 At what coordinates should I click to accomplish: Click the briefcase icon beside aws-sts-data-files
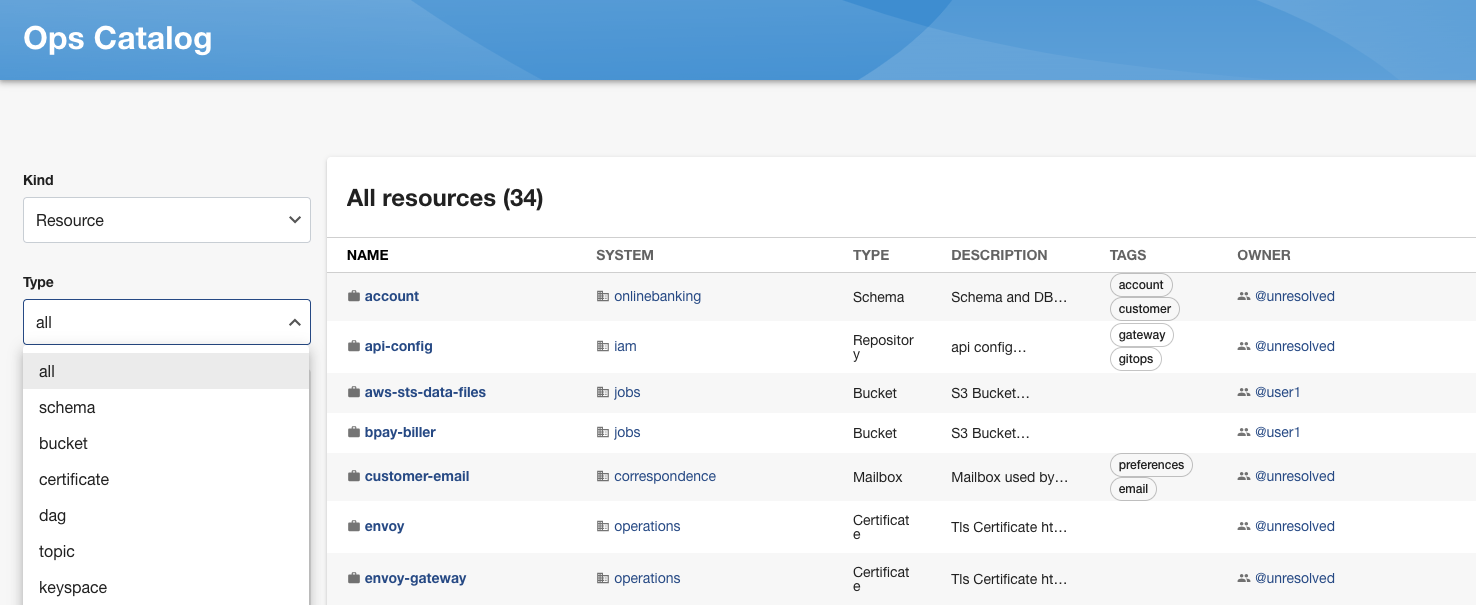(353, 392)
